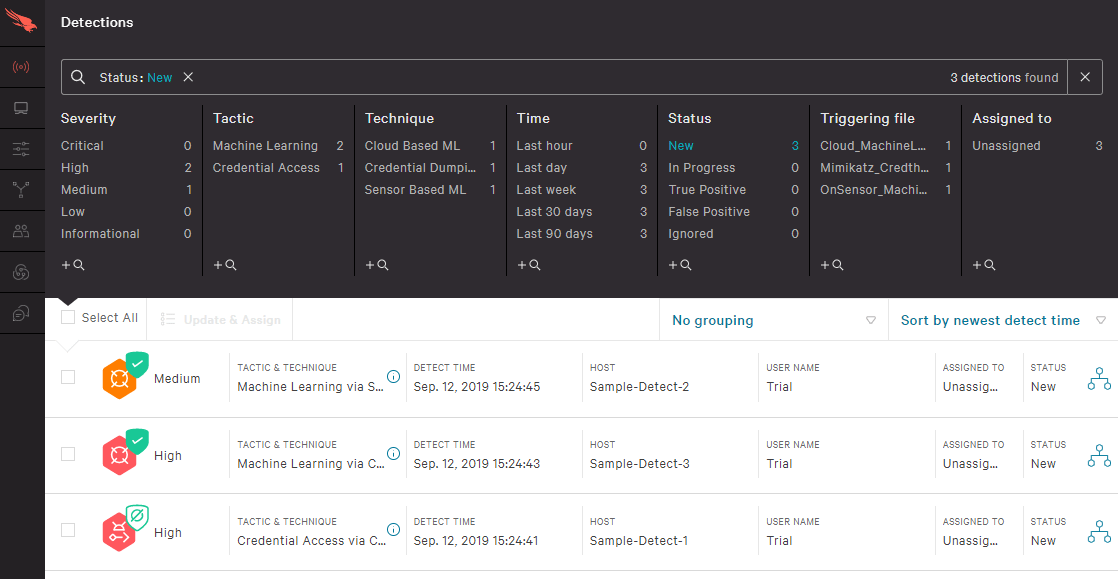
Task: Filter detections by Last day
Action: [x=544, y=167]
